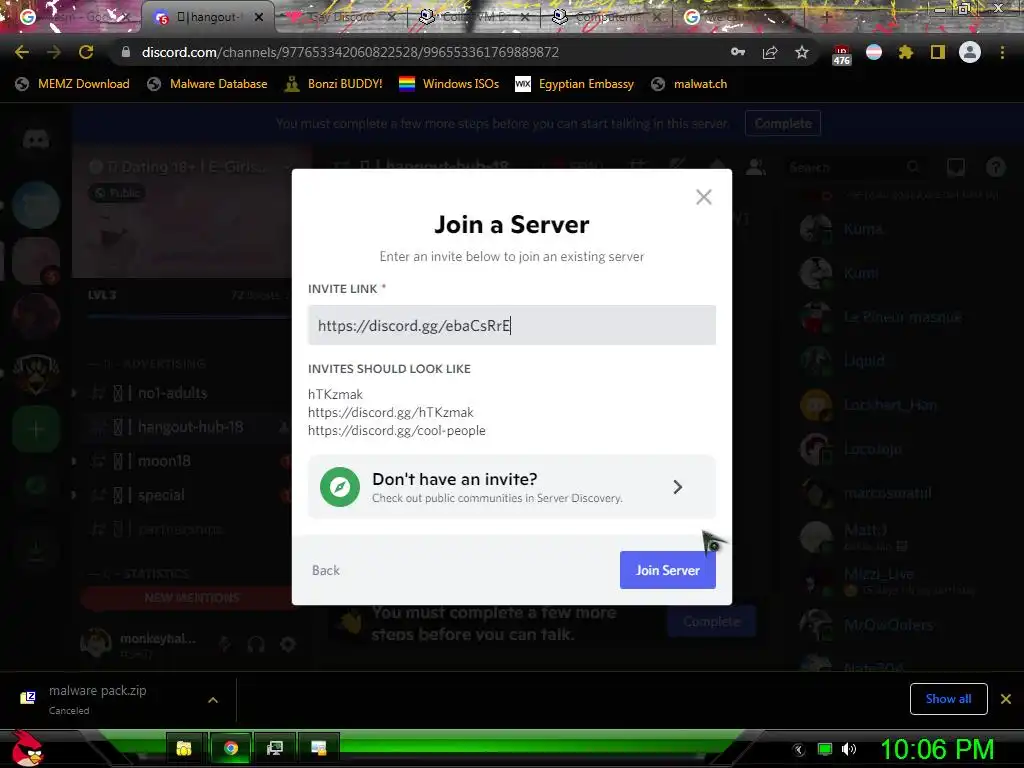The width and height of the screenshot is (1024, 768).
Task: Click the 10:06 PM clock
Action: [x=937, y=749]
